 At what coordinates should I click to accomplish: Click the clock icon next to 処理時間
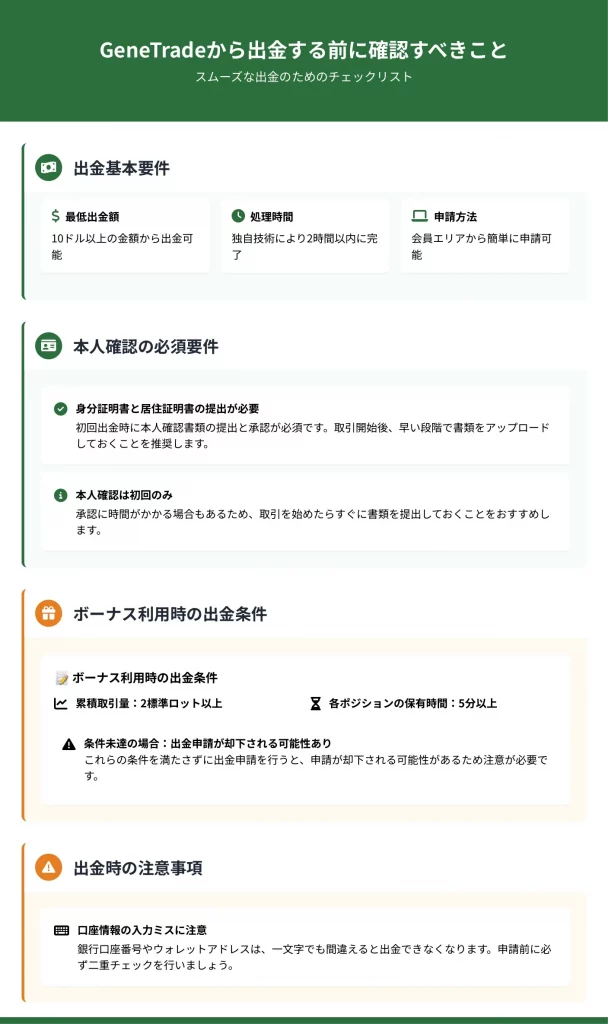pyautogui.click(x=238, y=216)
